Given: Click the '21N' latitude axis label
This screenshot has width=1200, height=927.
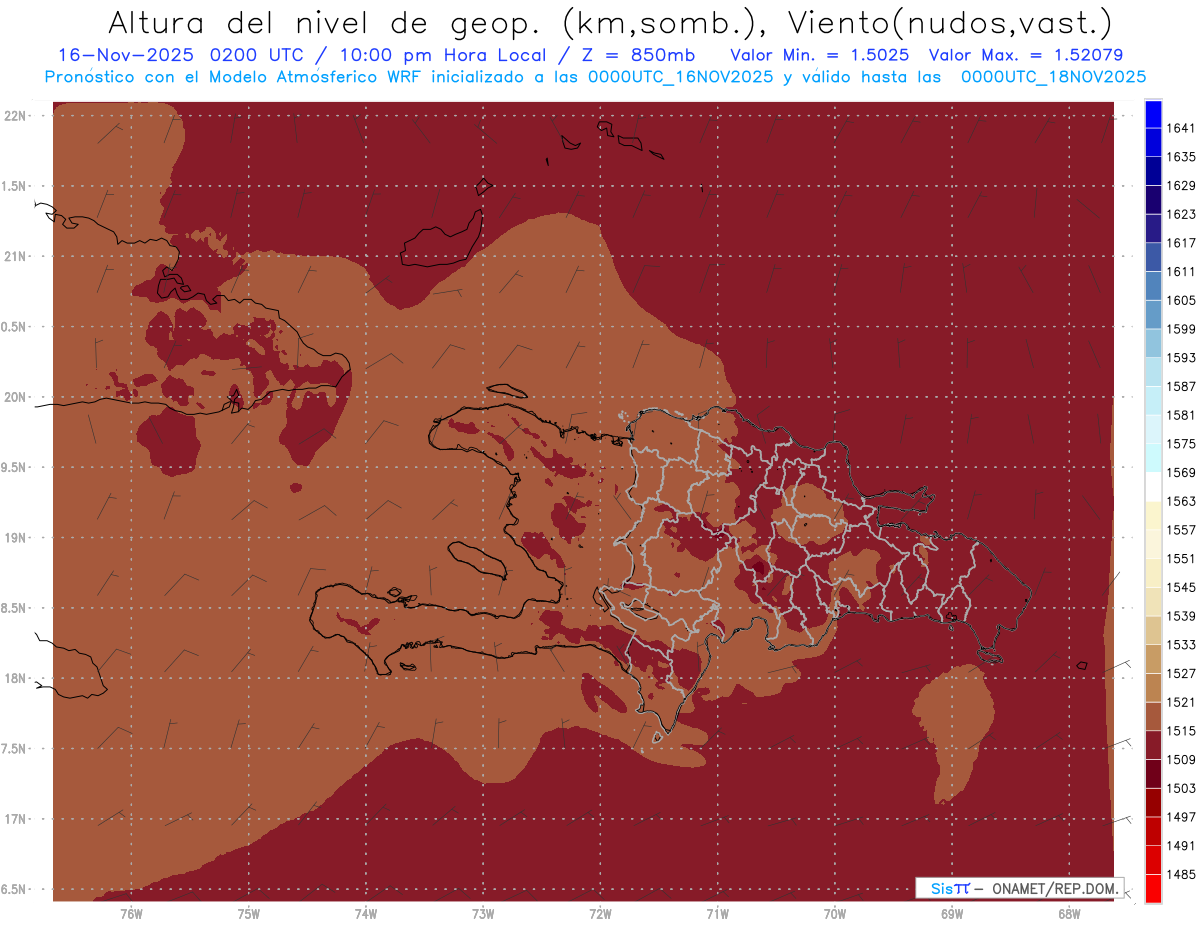Looking at the screenshot, I should 17,257.
